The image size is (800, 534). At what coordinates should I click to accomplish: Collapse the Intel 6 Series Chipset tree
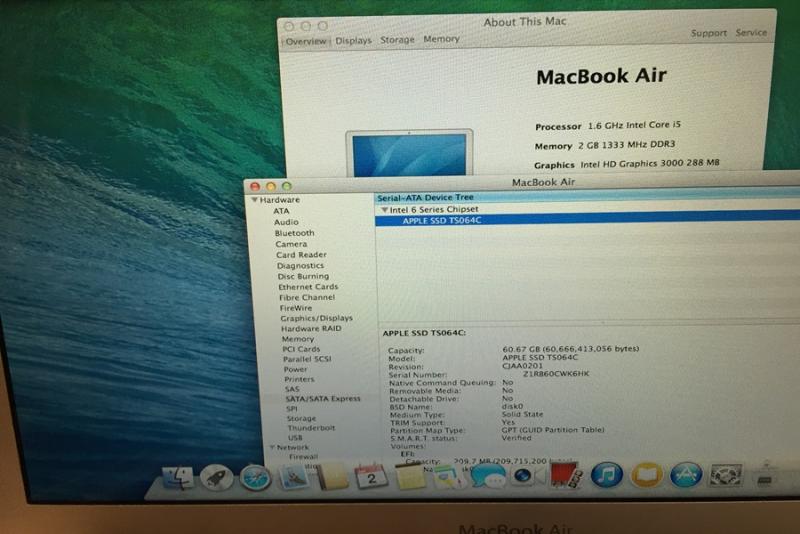click(384, 210)
